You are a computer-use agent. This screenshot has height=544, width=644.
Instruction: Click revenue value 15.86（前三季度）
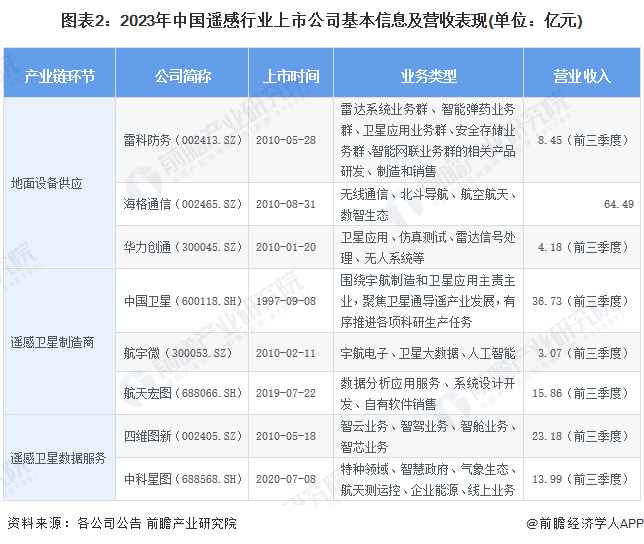580,393
